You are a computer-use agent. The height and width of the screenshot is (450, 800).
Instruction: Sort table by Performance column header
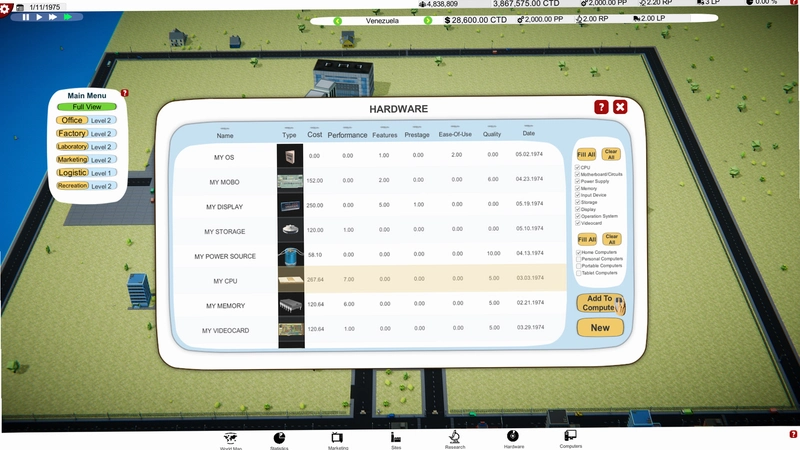click(347, 135)
